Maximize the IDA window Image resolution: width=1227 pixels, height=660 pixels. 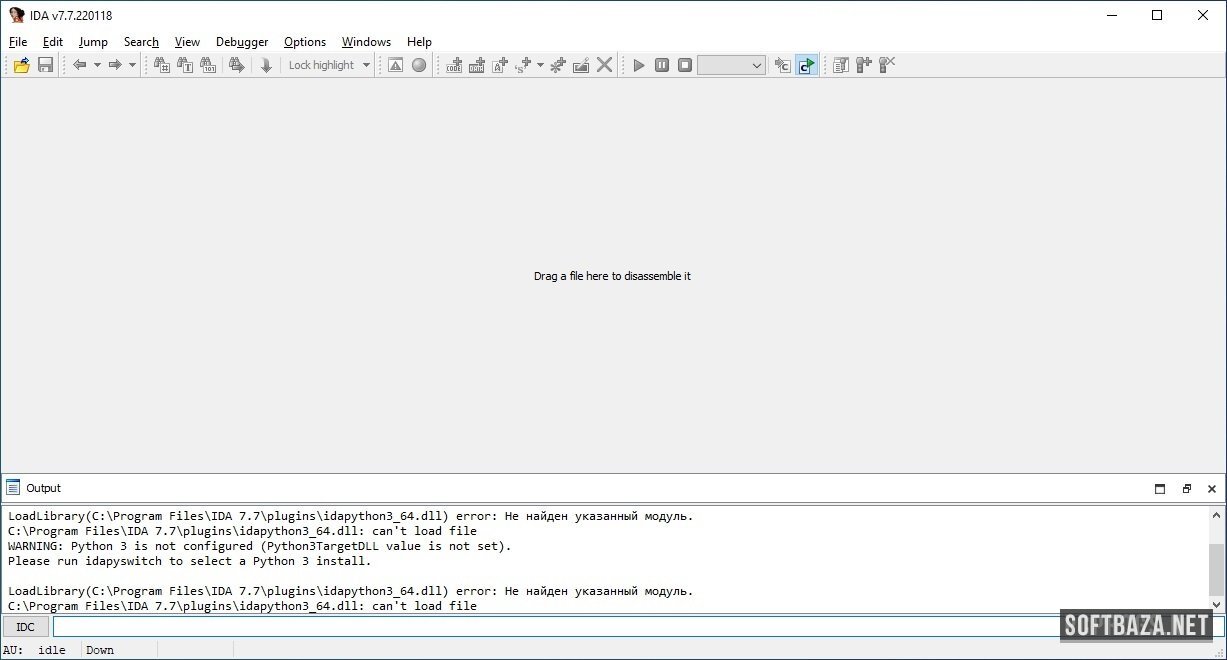tap(1157, 15)
